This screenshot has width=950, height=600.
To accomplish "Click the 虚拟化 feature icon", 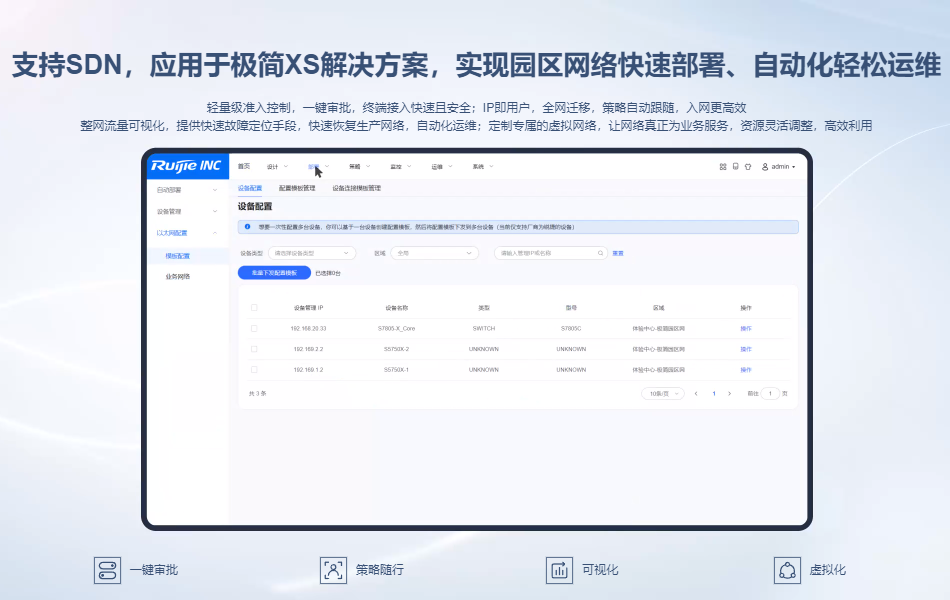I will pyautogui.click(x=787, y=570).
